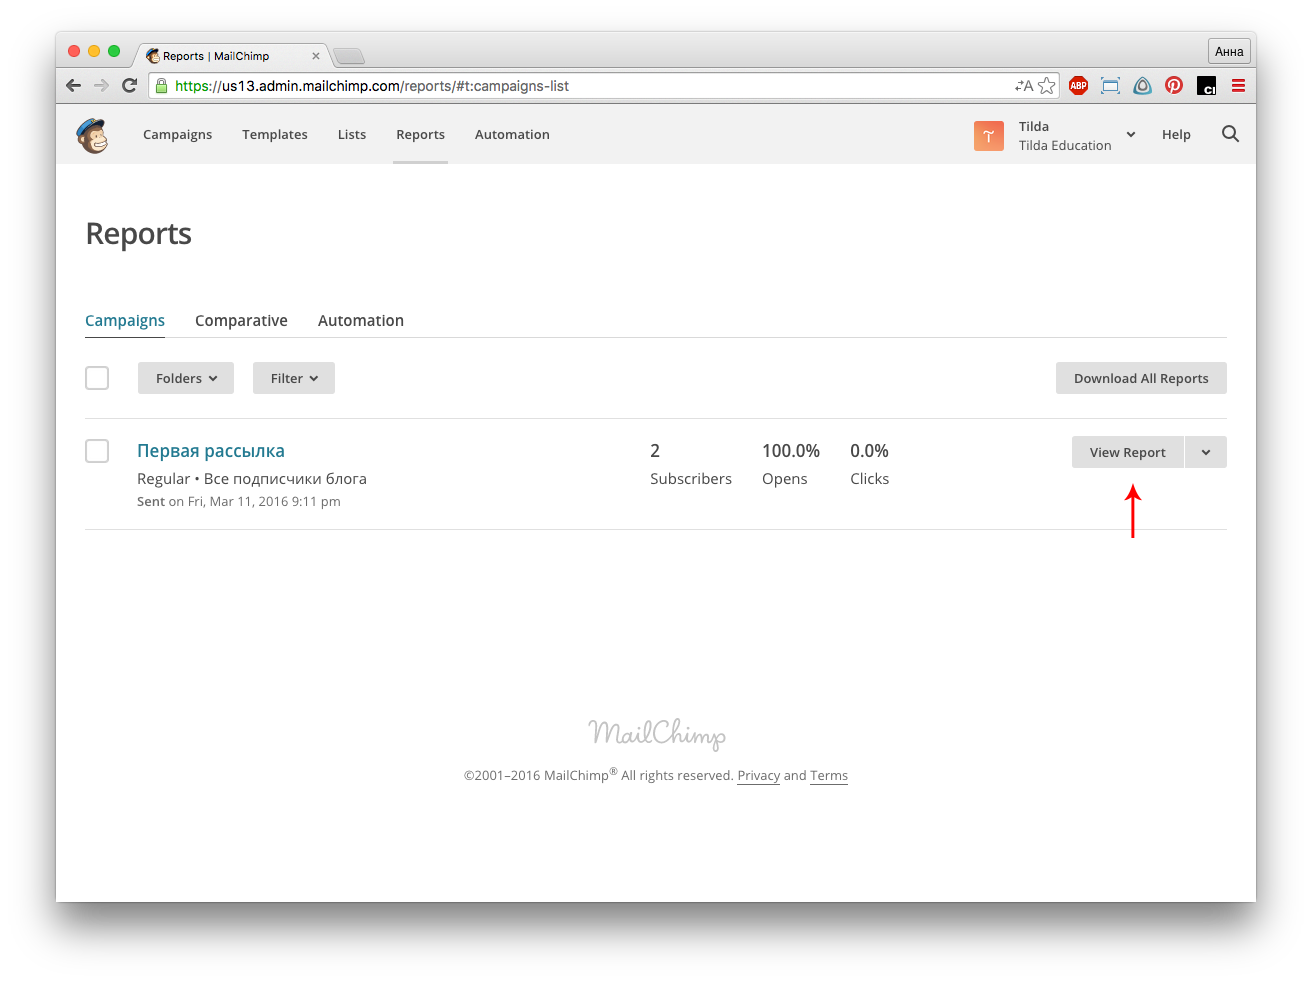Go back using browser back arrow
Image resolution: width=1312 pixels, height=982 pixels.
point(73,86)
